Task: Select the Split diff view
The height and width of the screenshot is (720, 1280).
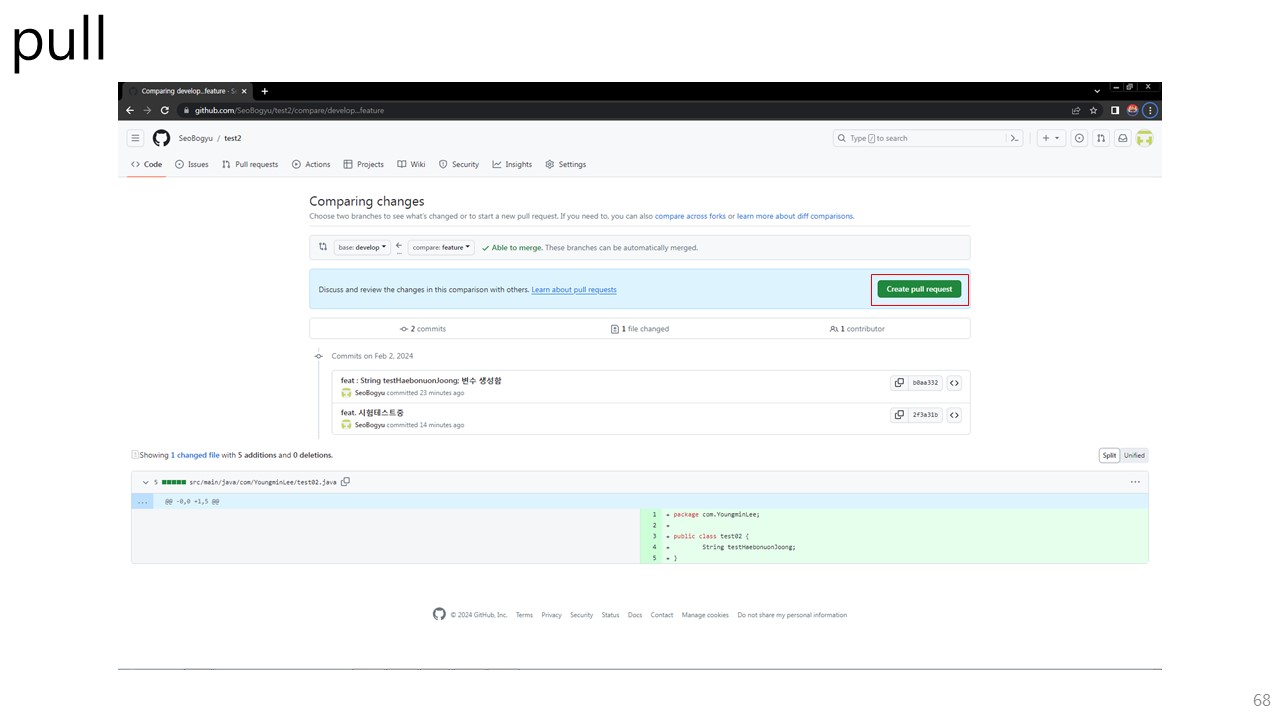Action: pos(1109,455)
